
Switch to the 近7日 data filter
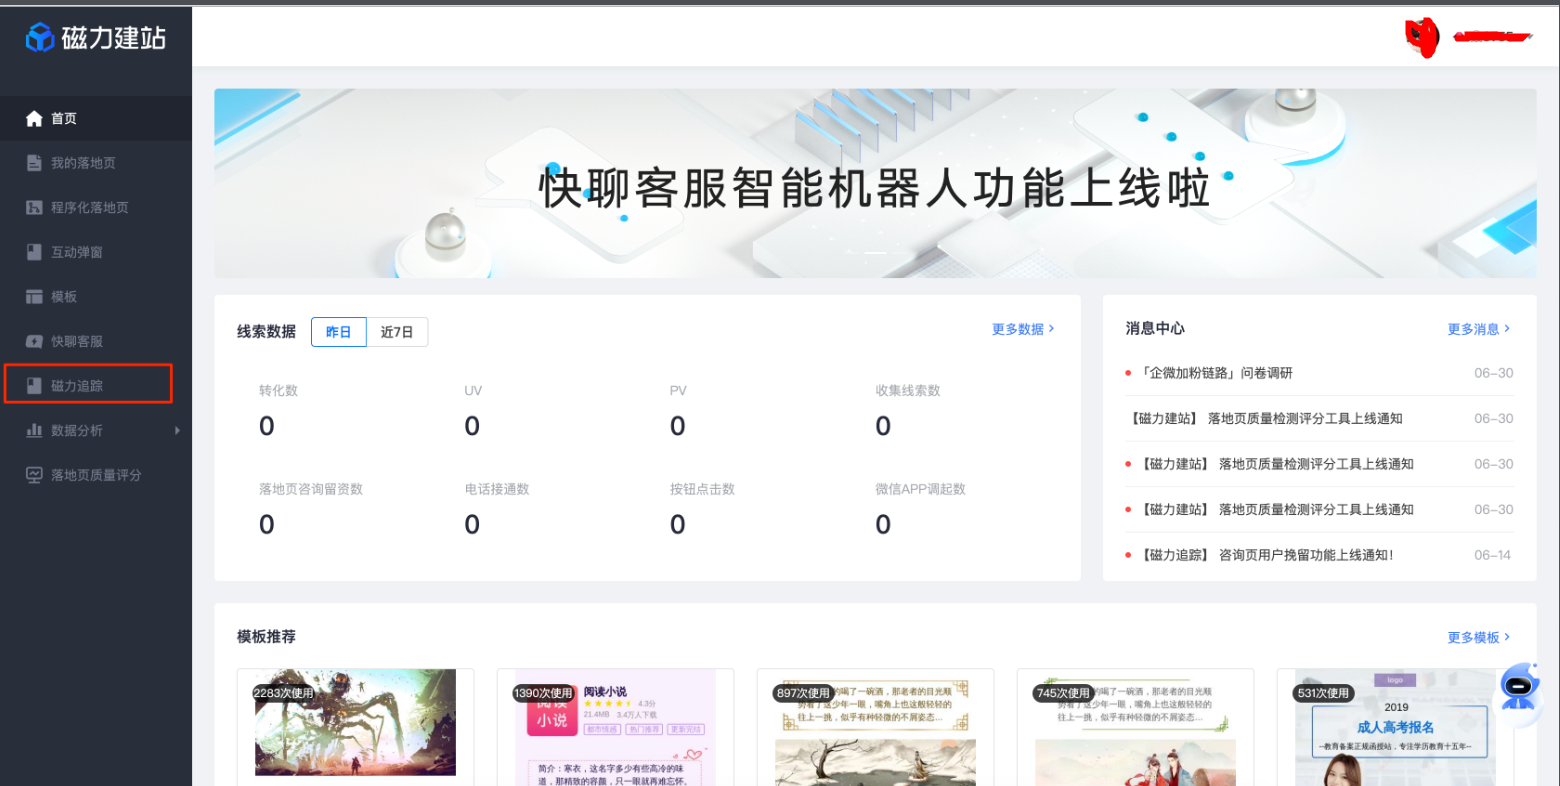coord(397,331)
